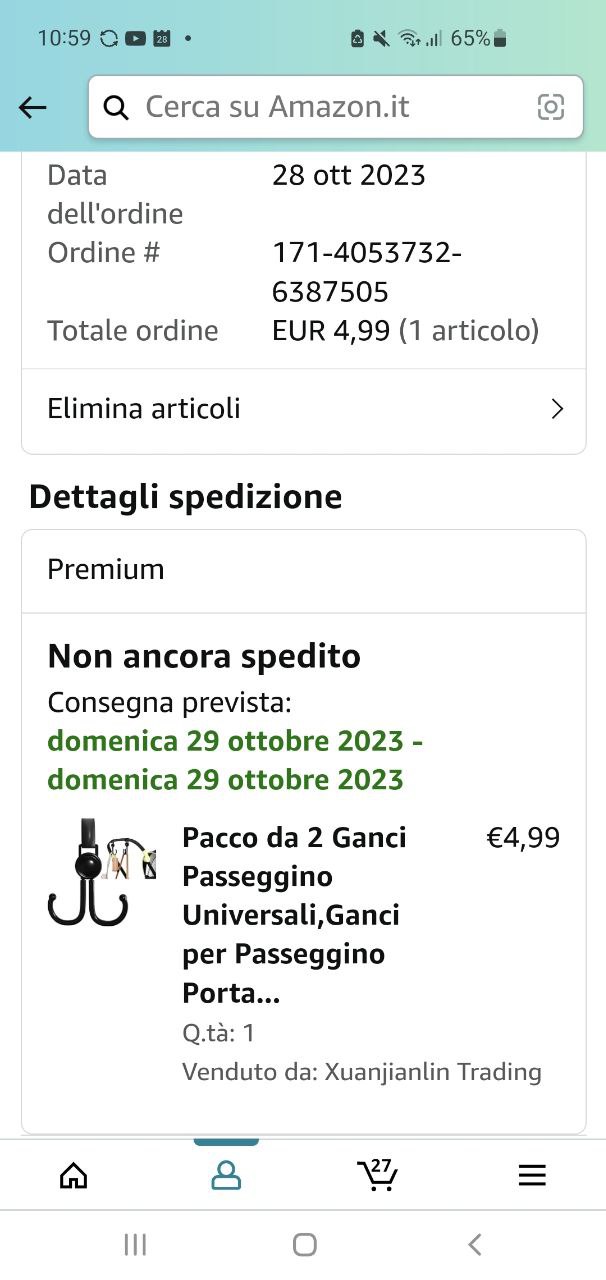This screenshot has width=606, height=1280.
Task: Go to Amazon home tab
Action: [x=74, y=1175]
